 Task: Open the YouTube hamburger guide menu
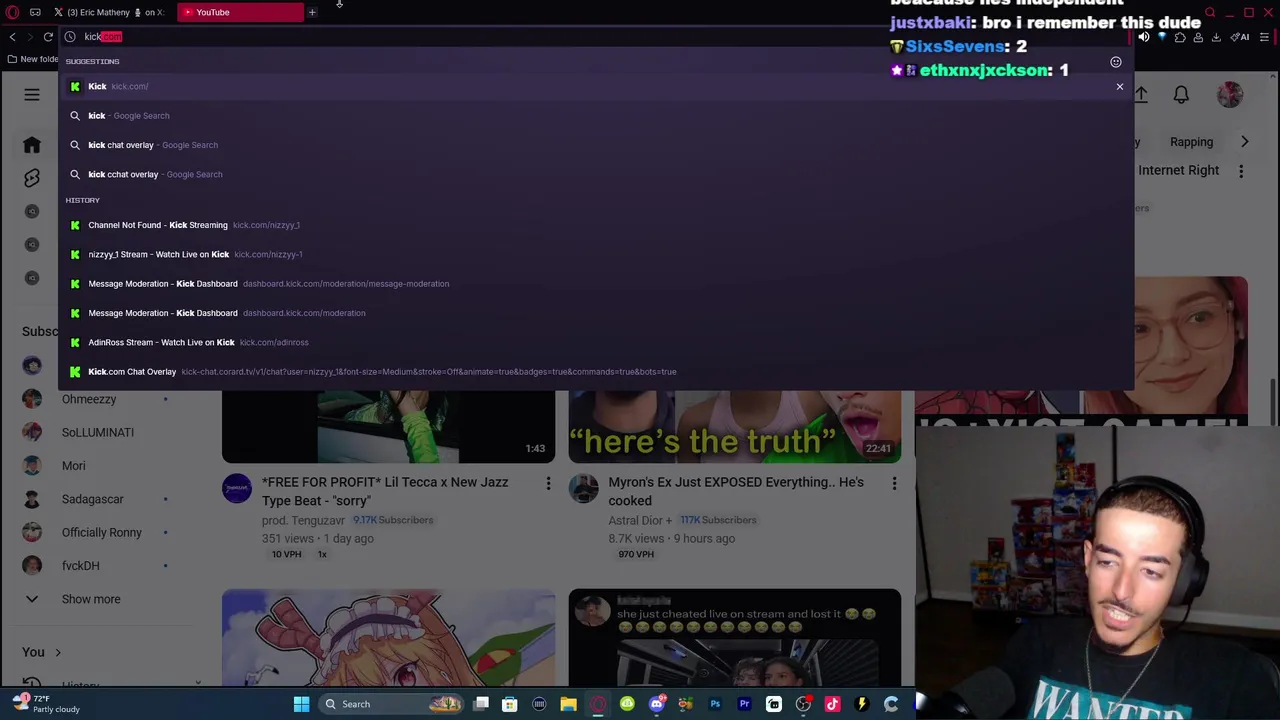pos(32,95)
